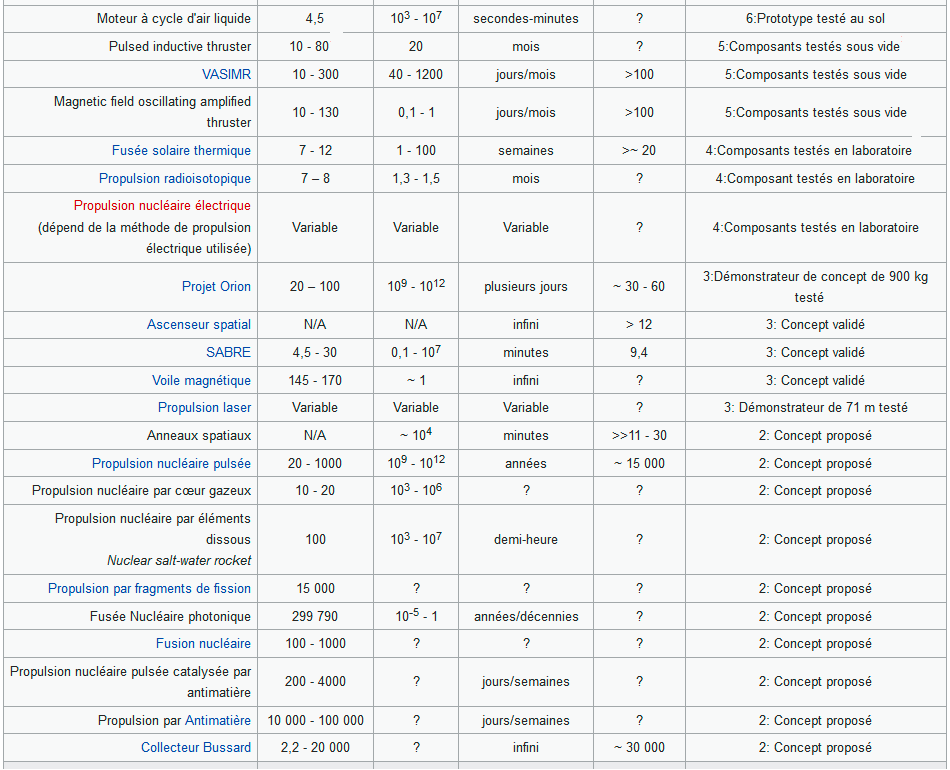
Task: Follow the Ascenseur spatial link
Action: (199, 325)
